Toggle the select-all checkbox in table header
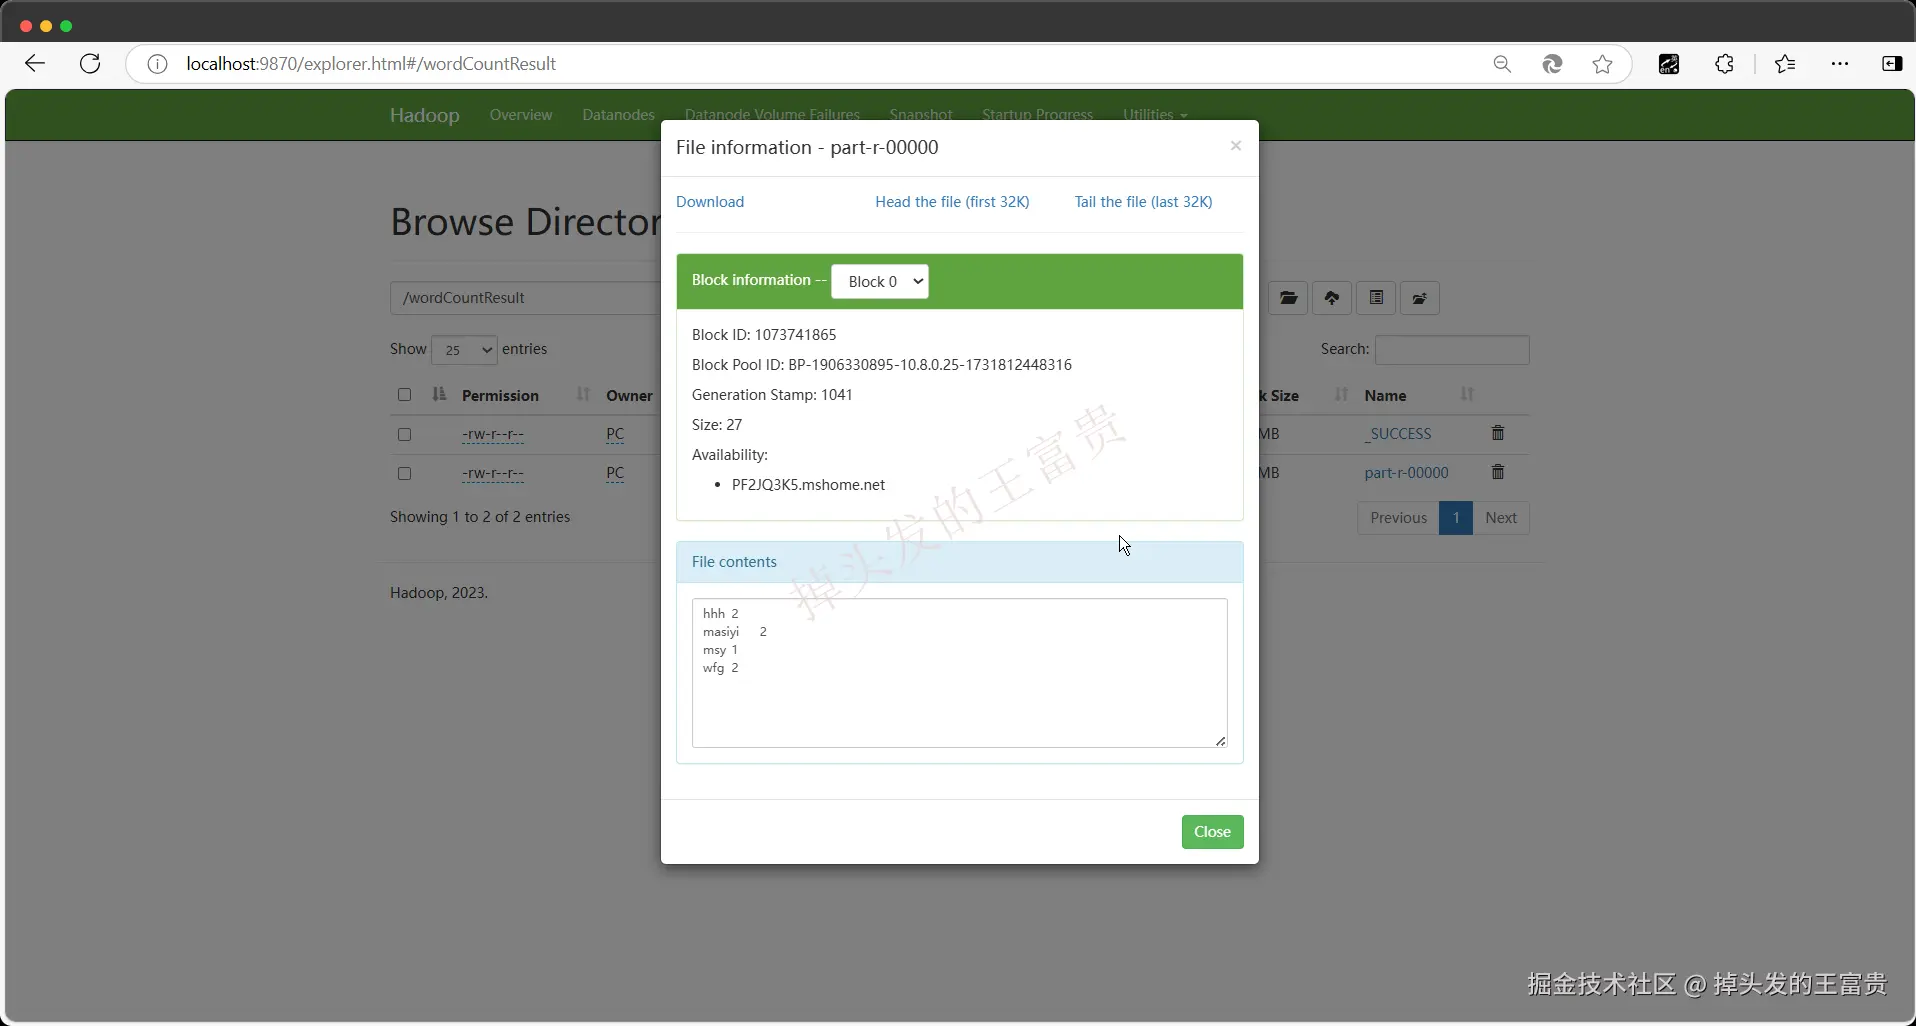Image resolution: width=1916 pixels, height=1026 pixels. point(404,395)
